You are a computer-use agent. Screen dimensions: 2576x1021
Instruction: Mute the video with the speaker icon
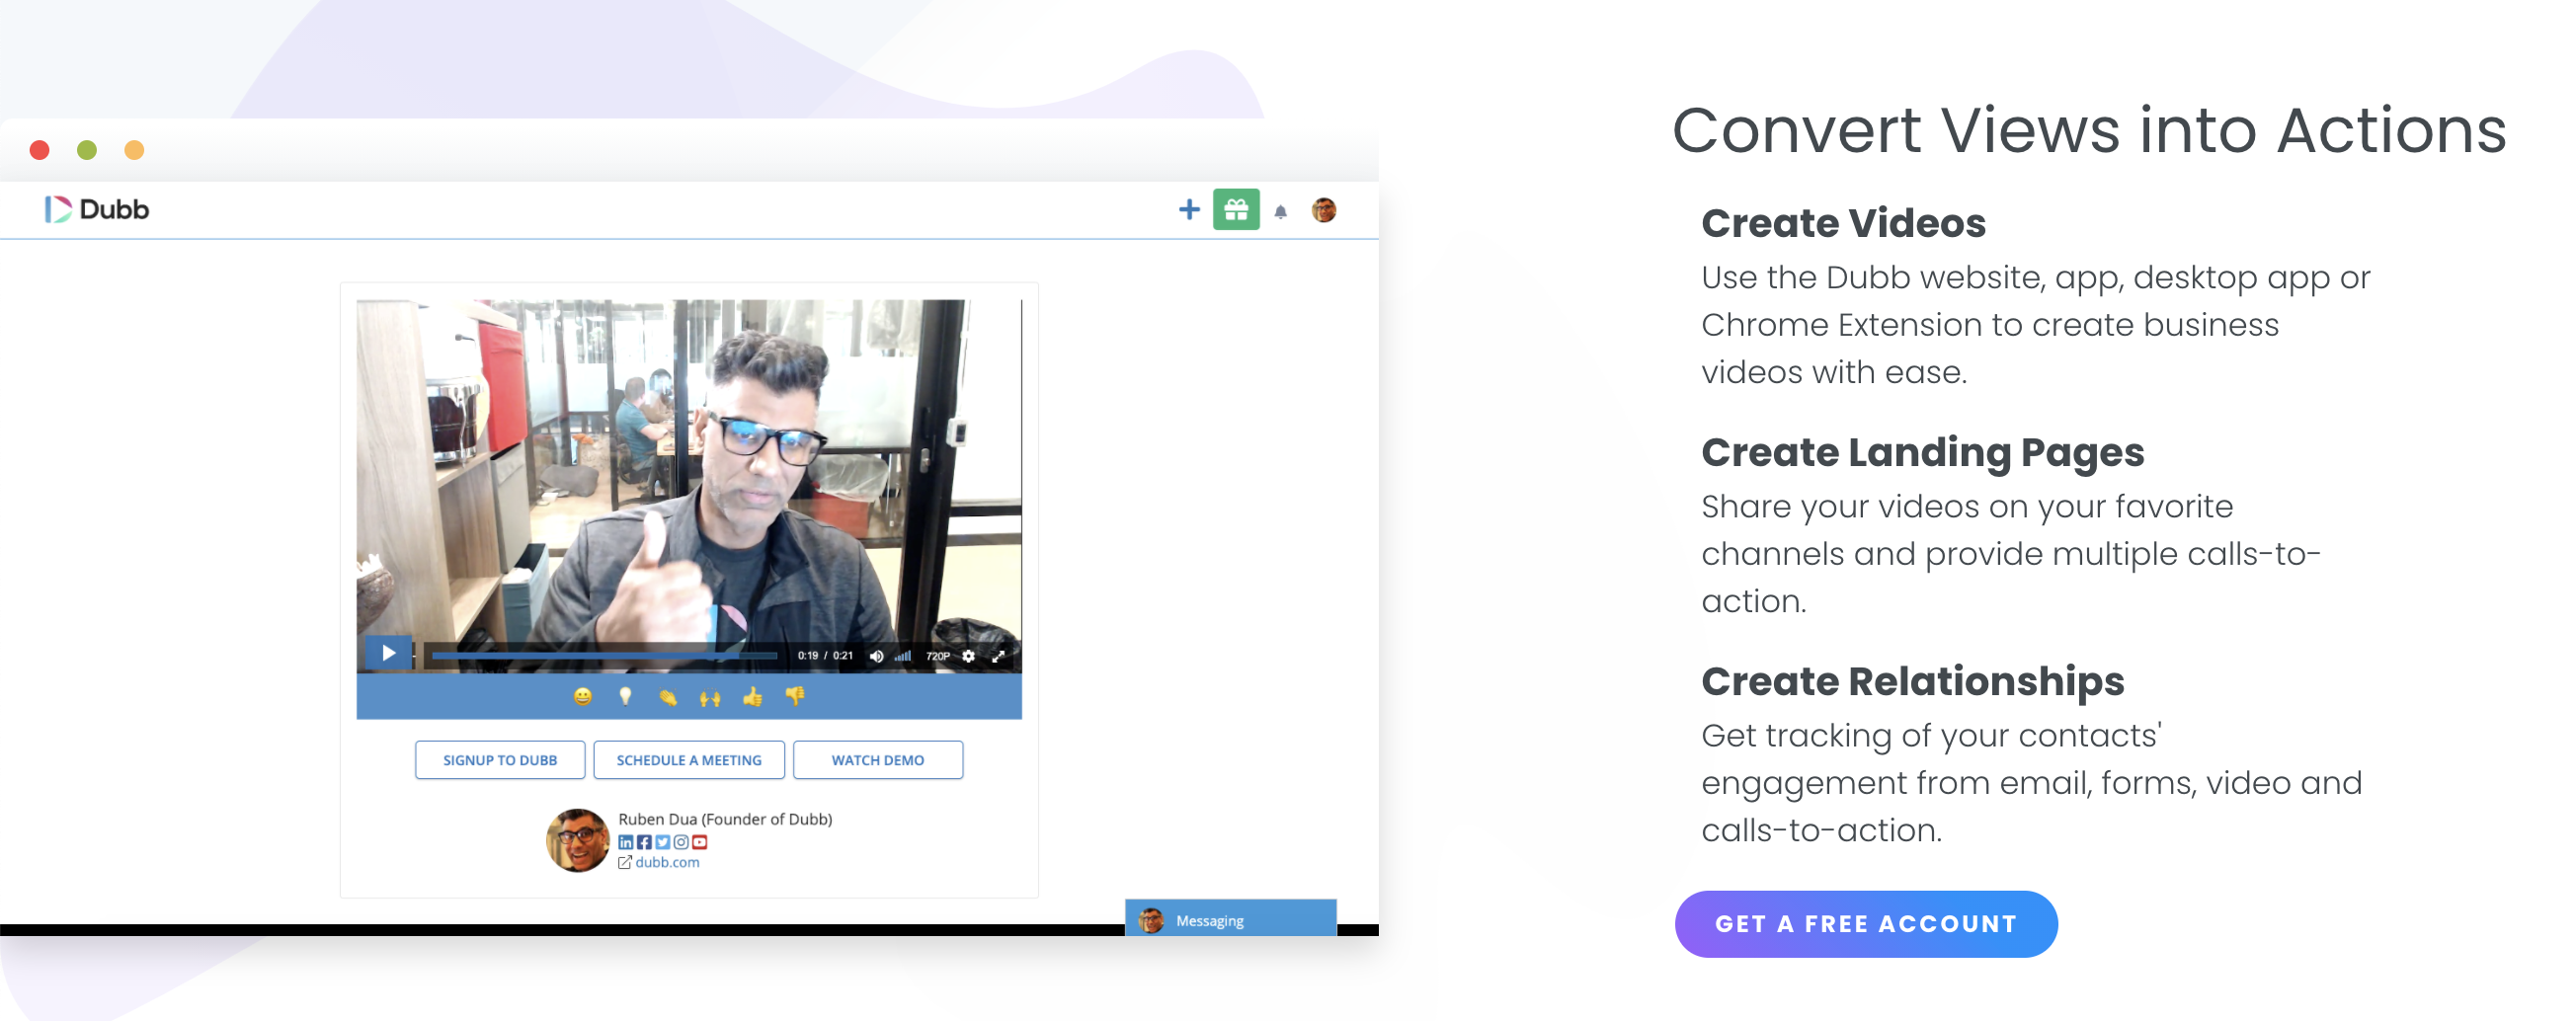(876, 656)
